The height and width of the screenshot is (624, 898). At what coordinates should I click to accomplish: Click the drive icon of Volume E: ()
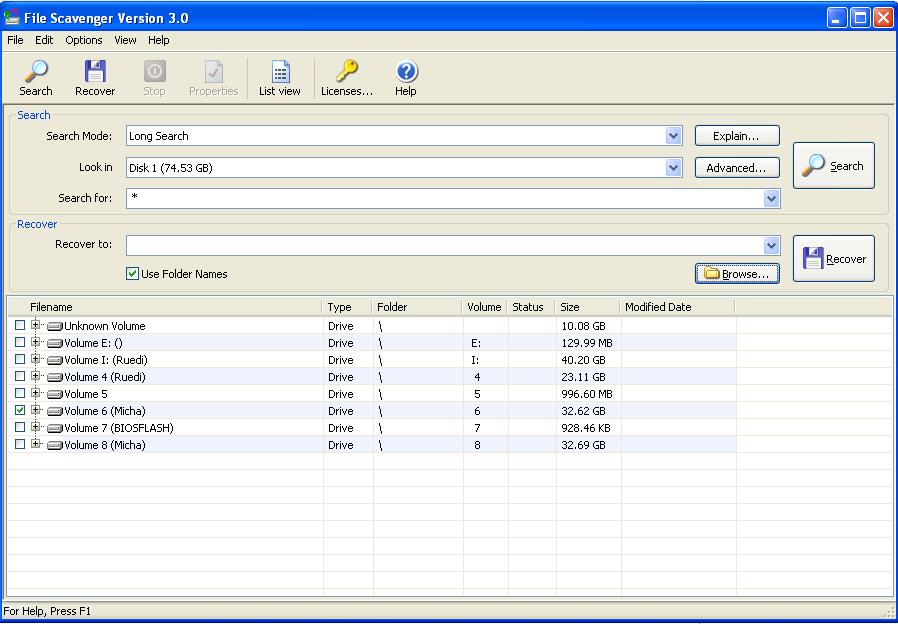[x=55, y=343]
